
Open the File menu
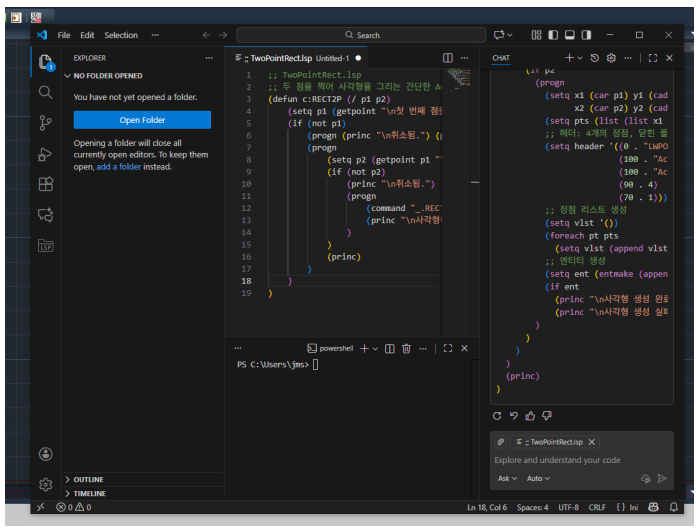[x=64, y=35]
